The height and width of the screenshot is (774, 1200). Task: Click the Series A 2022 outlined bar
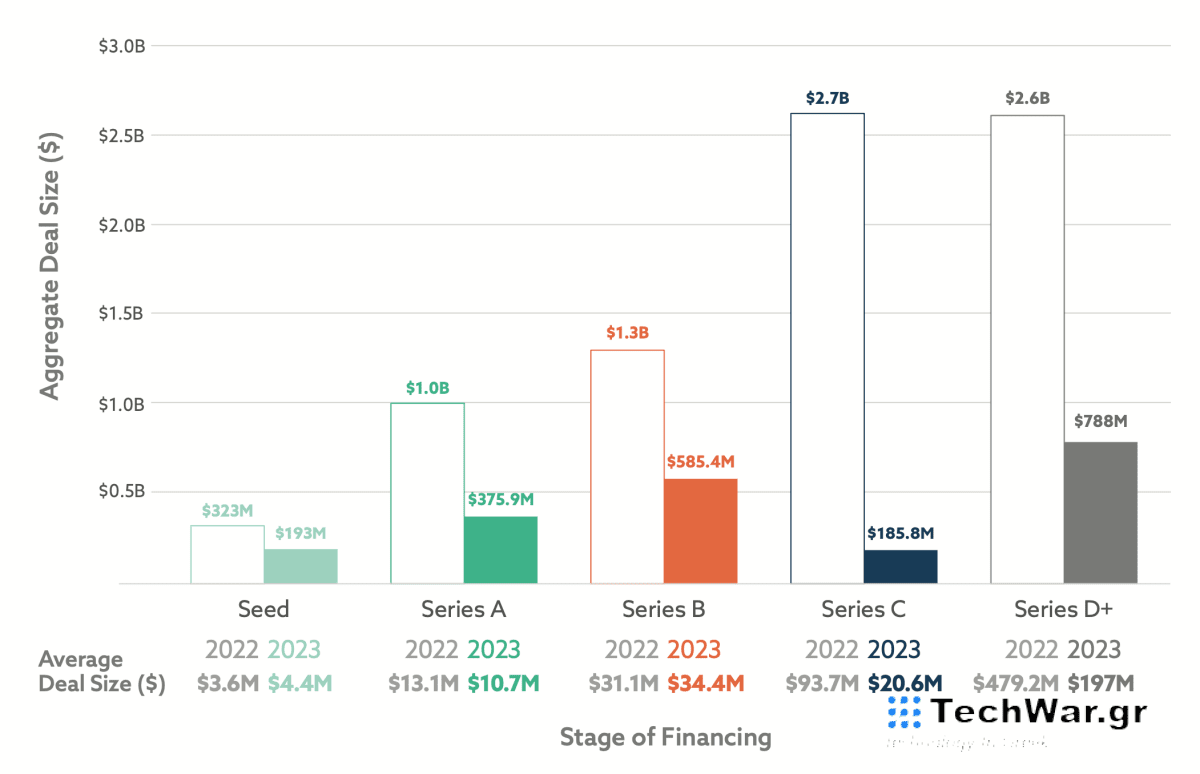(x=427, y=493)
